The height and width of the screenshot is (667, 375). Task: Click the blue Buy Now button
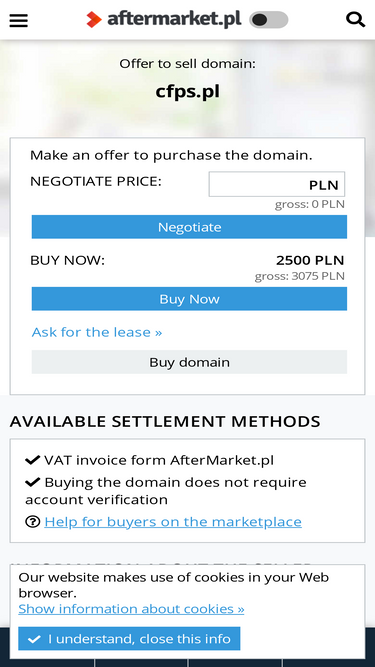[189, 299]
